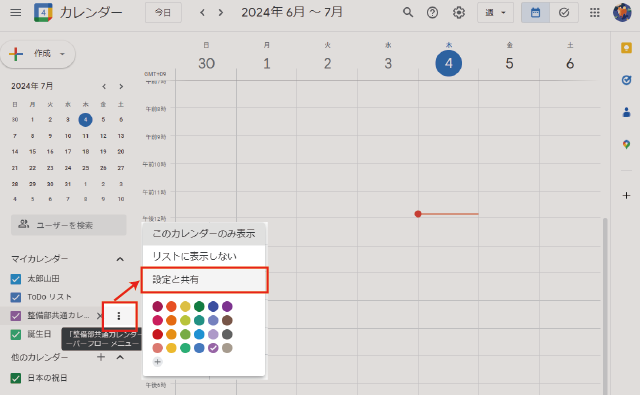Select date 27 in mini calendar

pos(121,168)
